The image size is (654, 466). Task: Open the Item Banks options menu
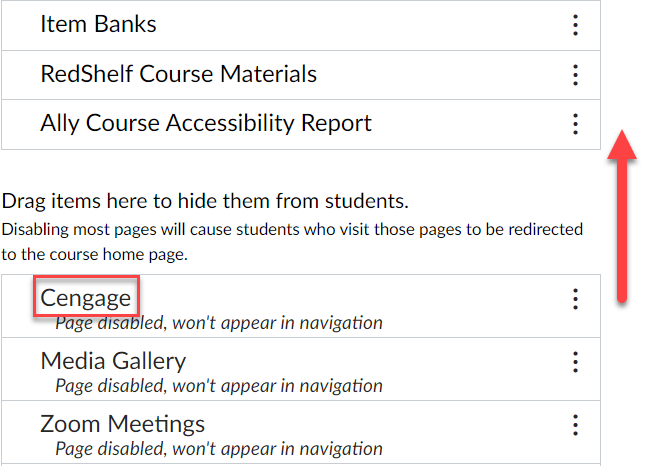click(x=575, y=25)
